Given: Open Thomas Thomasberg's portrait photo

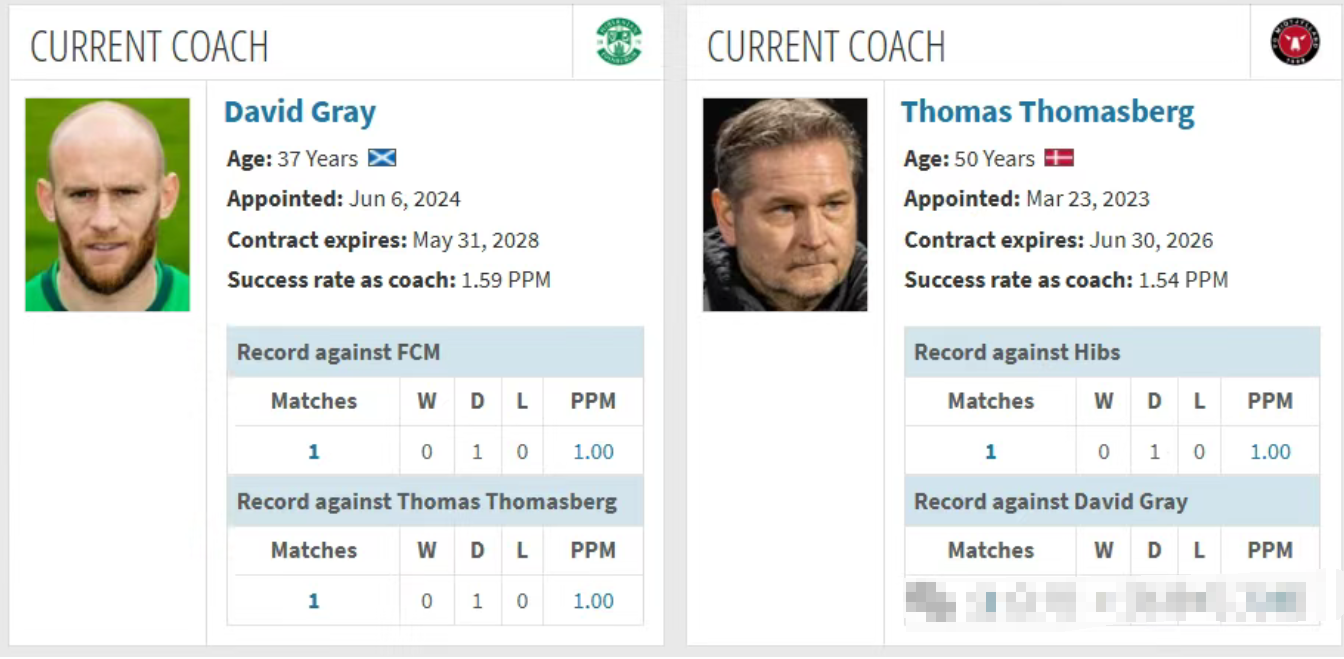Looking at the screenshot, I should point(785,204).
